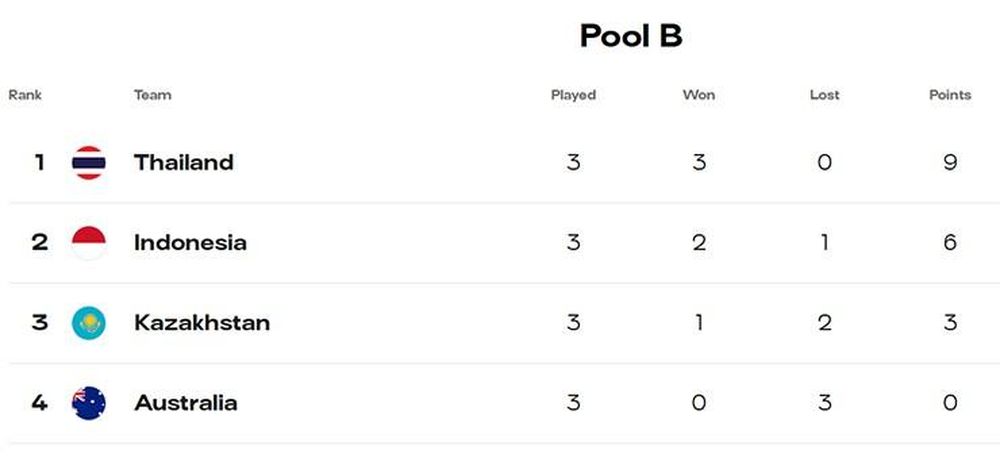
Task: Sort by the Lost column header
Action: [x=825, y=95]
